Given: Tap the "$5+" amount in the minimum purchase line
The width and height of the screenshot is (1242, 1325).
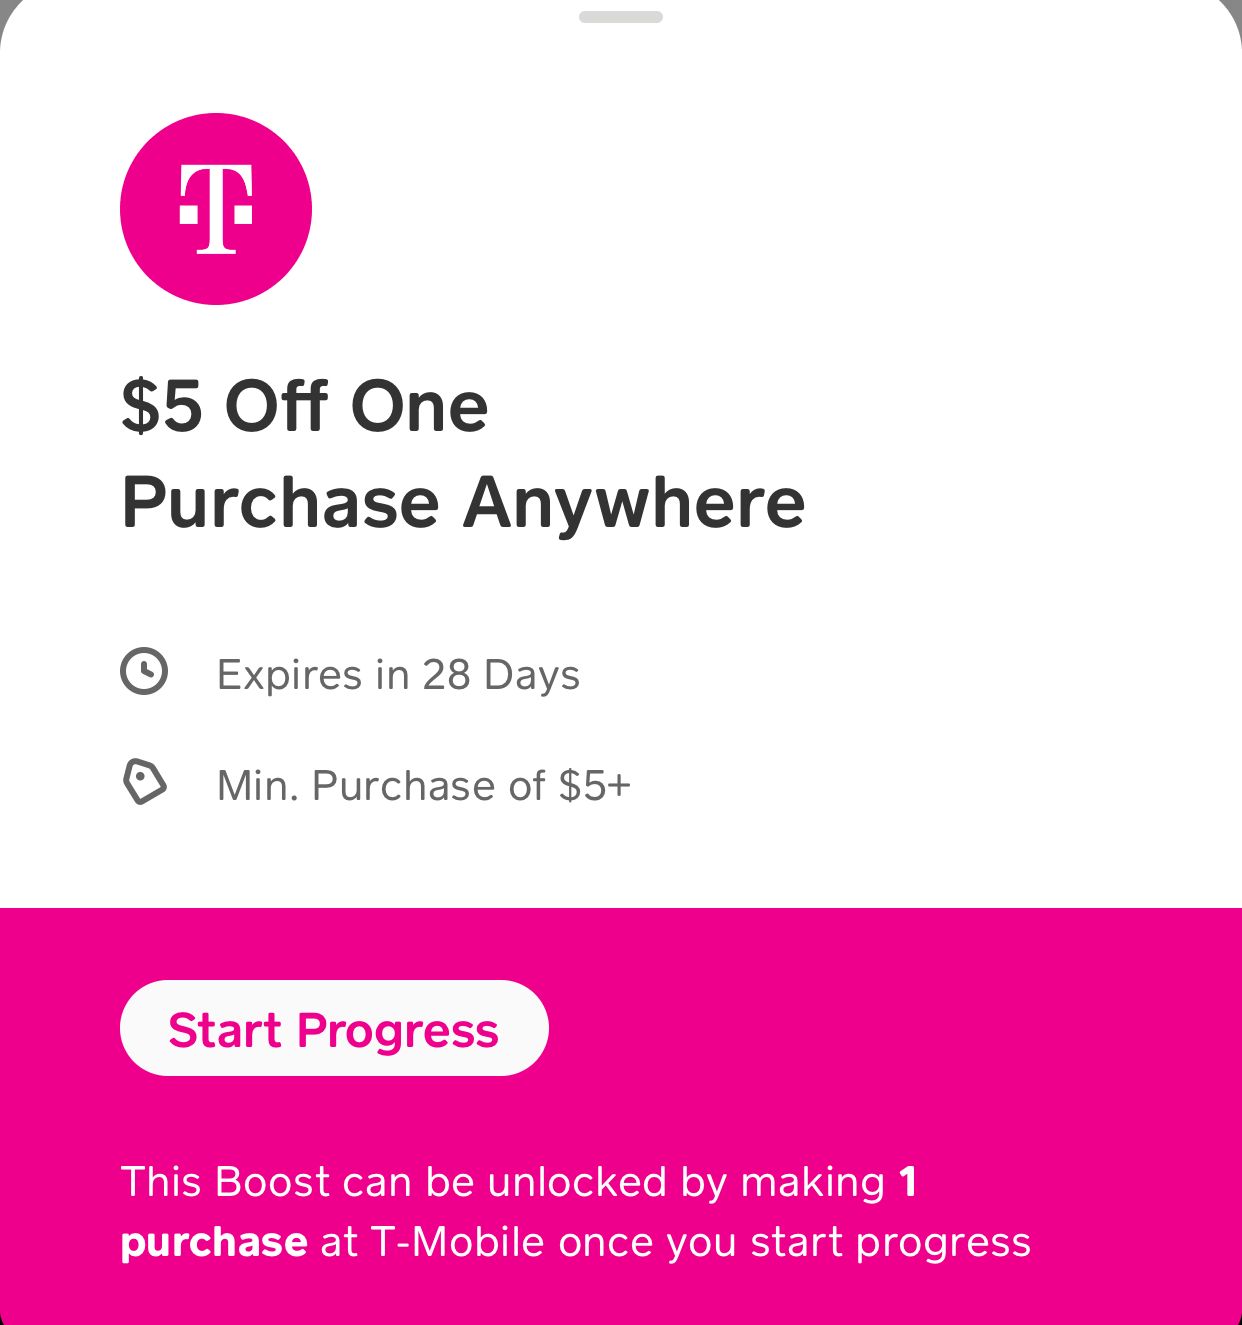Looking at the screenshot, I should pos(595,786).
